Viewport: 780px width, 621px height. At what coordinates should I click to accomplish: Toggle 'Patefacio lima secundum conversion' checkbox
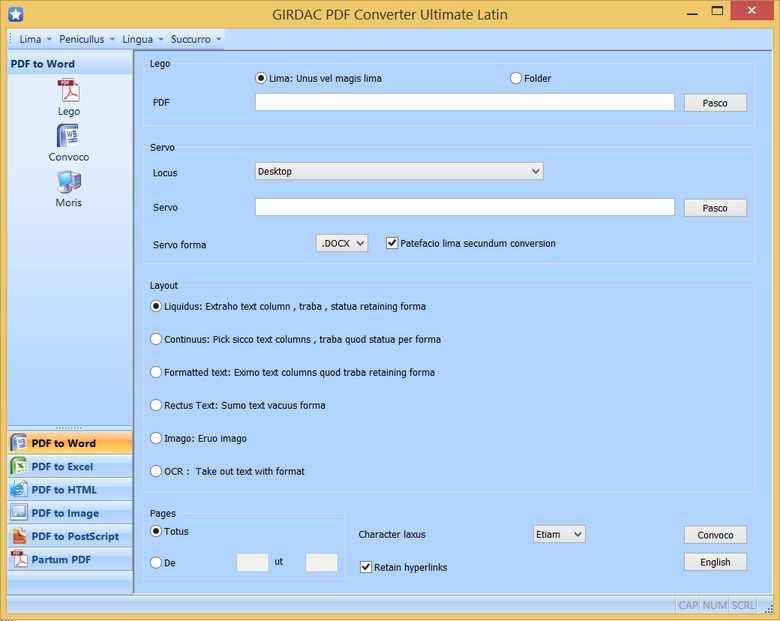[392, 243]
